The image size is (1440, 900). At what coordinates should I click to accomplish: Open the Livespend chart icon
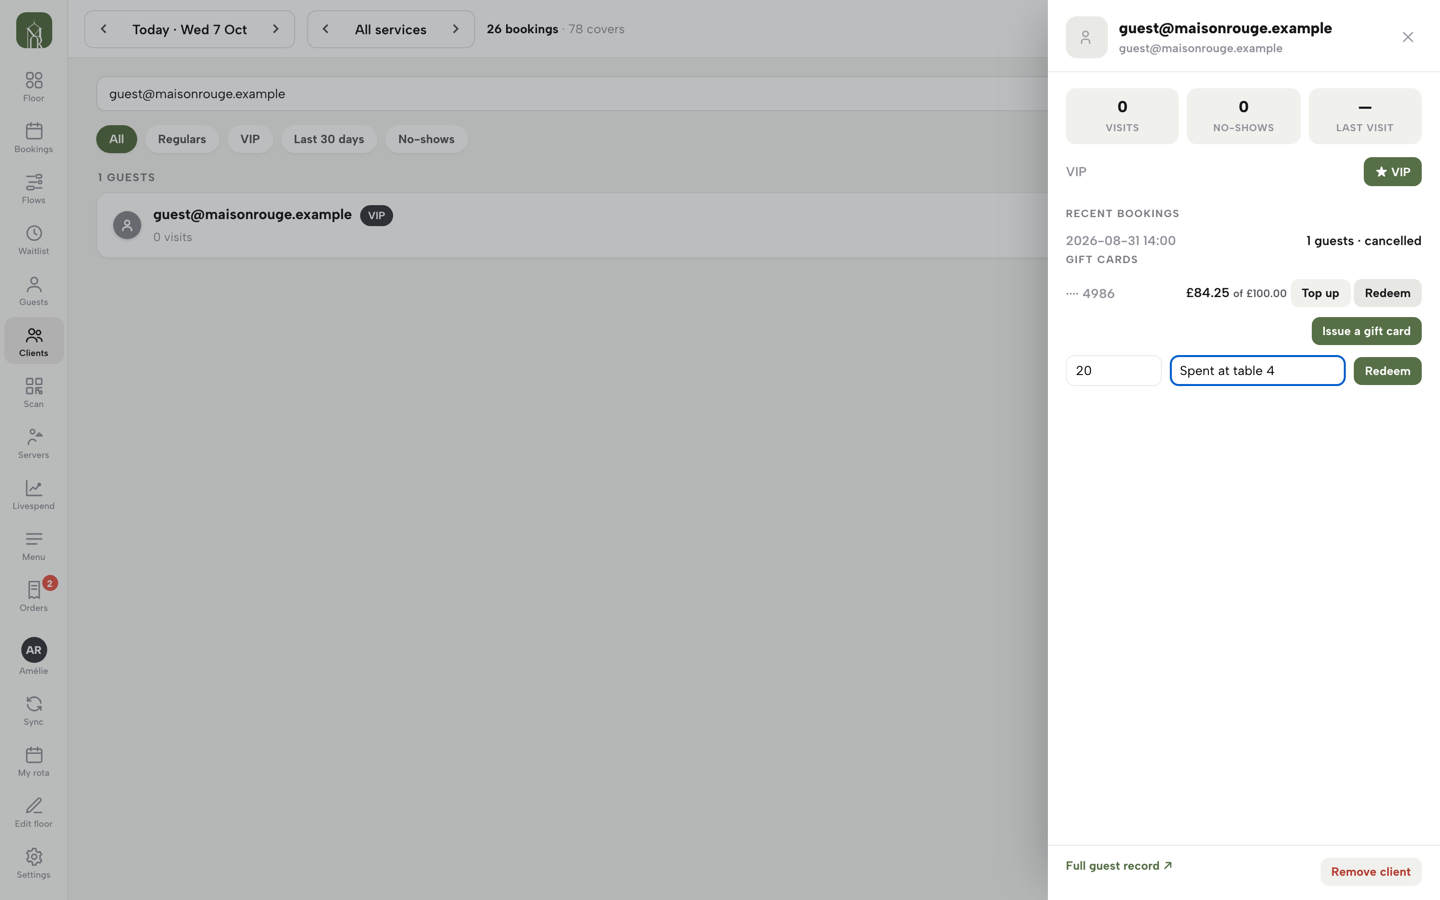pos(34,495)
